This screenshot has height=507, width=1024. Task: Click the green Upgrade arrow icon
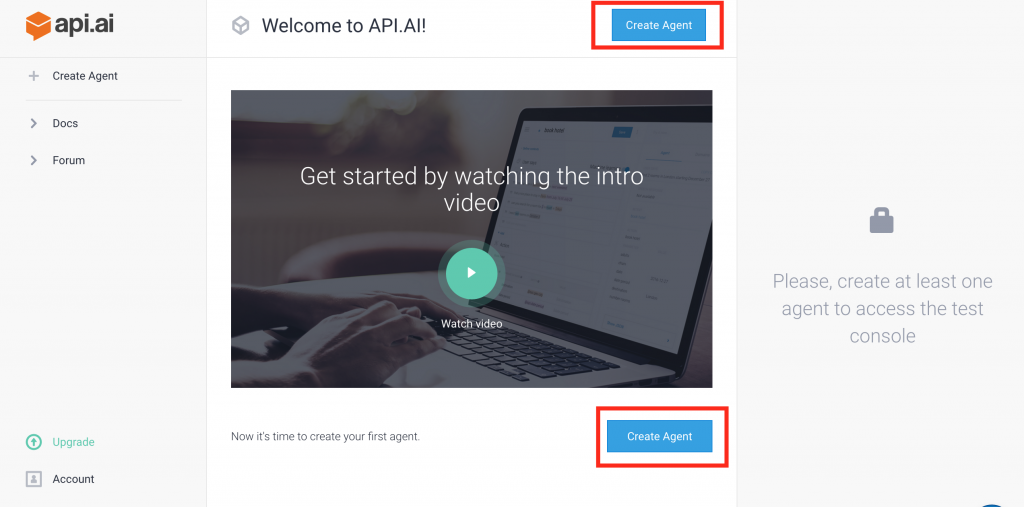33,442
